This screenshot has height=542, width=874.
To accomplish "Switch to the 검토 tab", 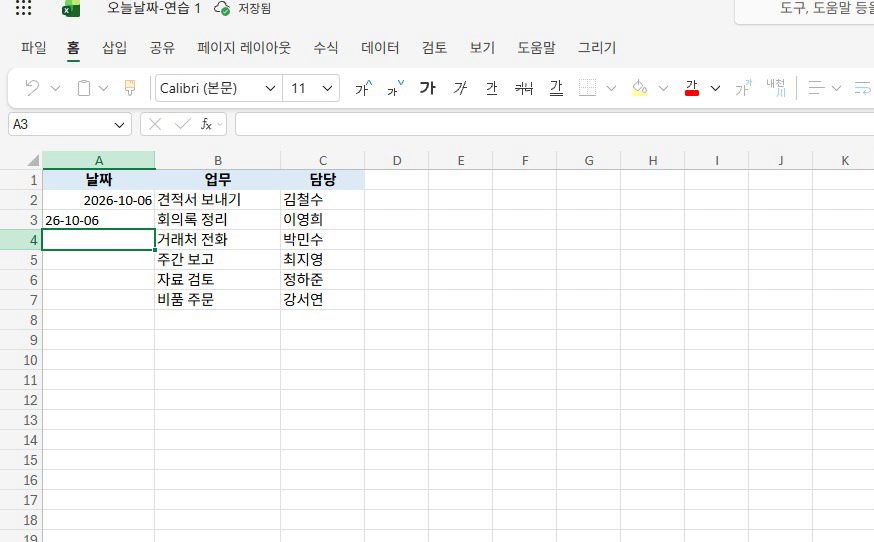I will 435,47.
